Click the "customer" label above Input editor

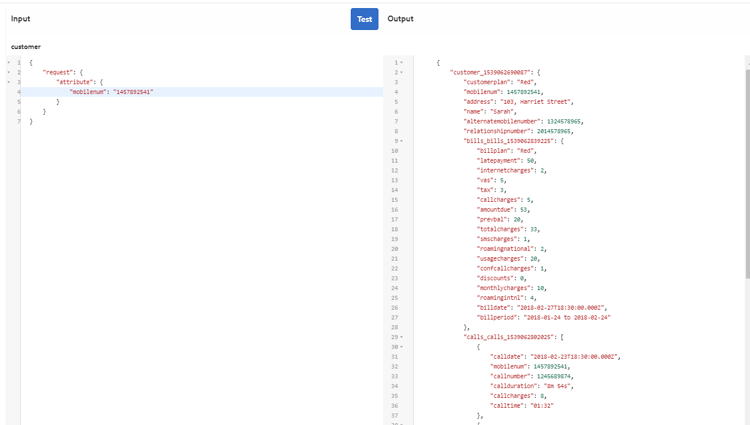coord(26,47)
